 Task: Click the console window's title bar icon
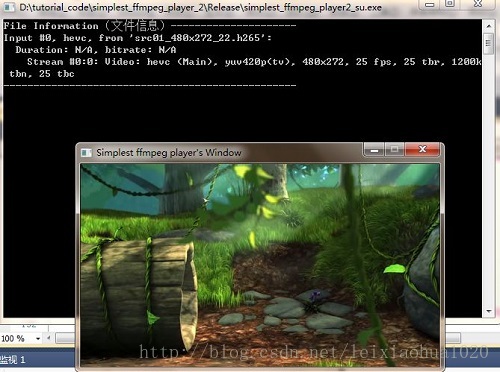point(8,7)
